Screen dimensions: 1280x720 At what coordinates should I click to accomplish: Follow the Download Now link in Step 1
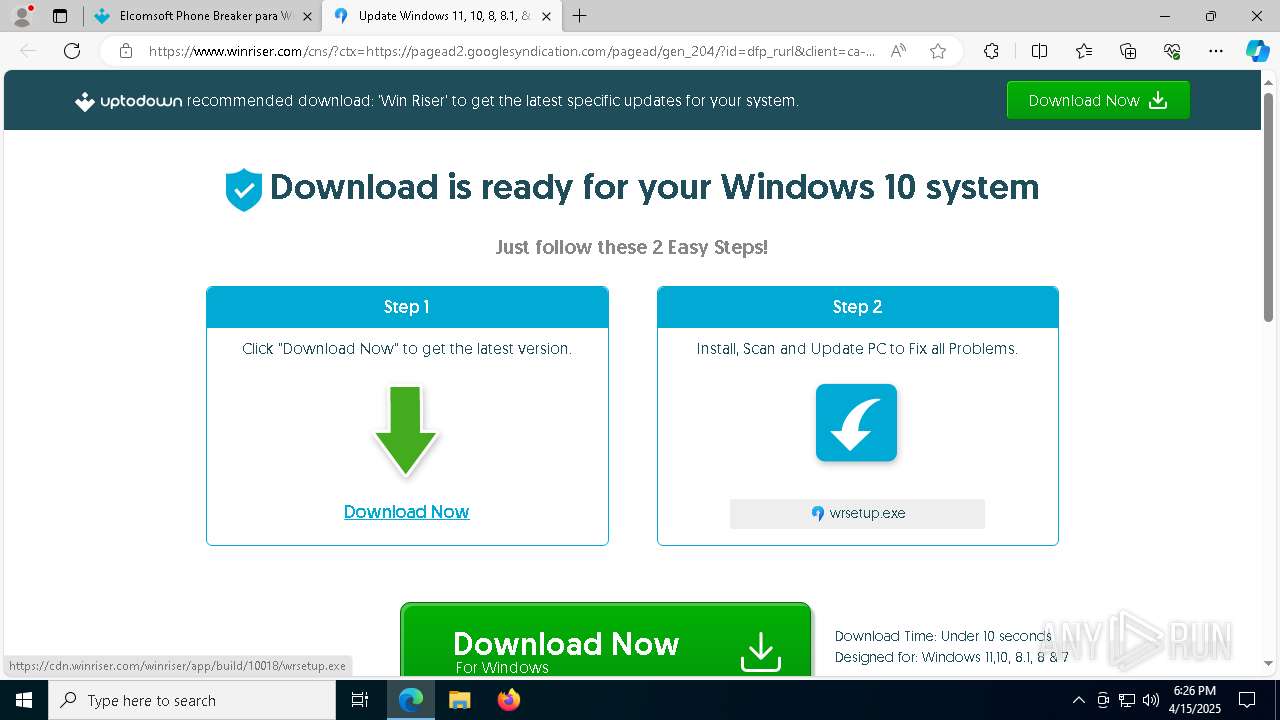pos(406,512)
